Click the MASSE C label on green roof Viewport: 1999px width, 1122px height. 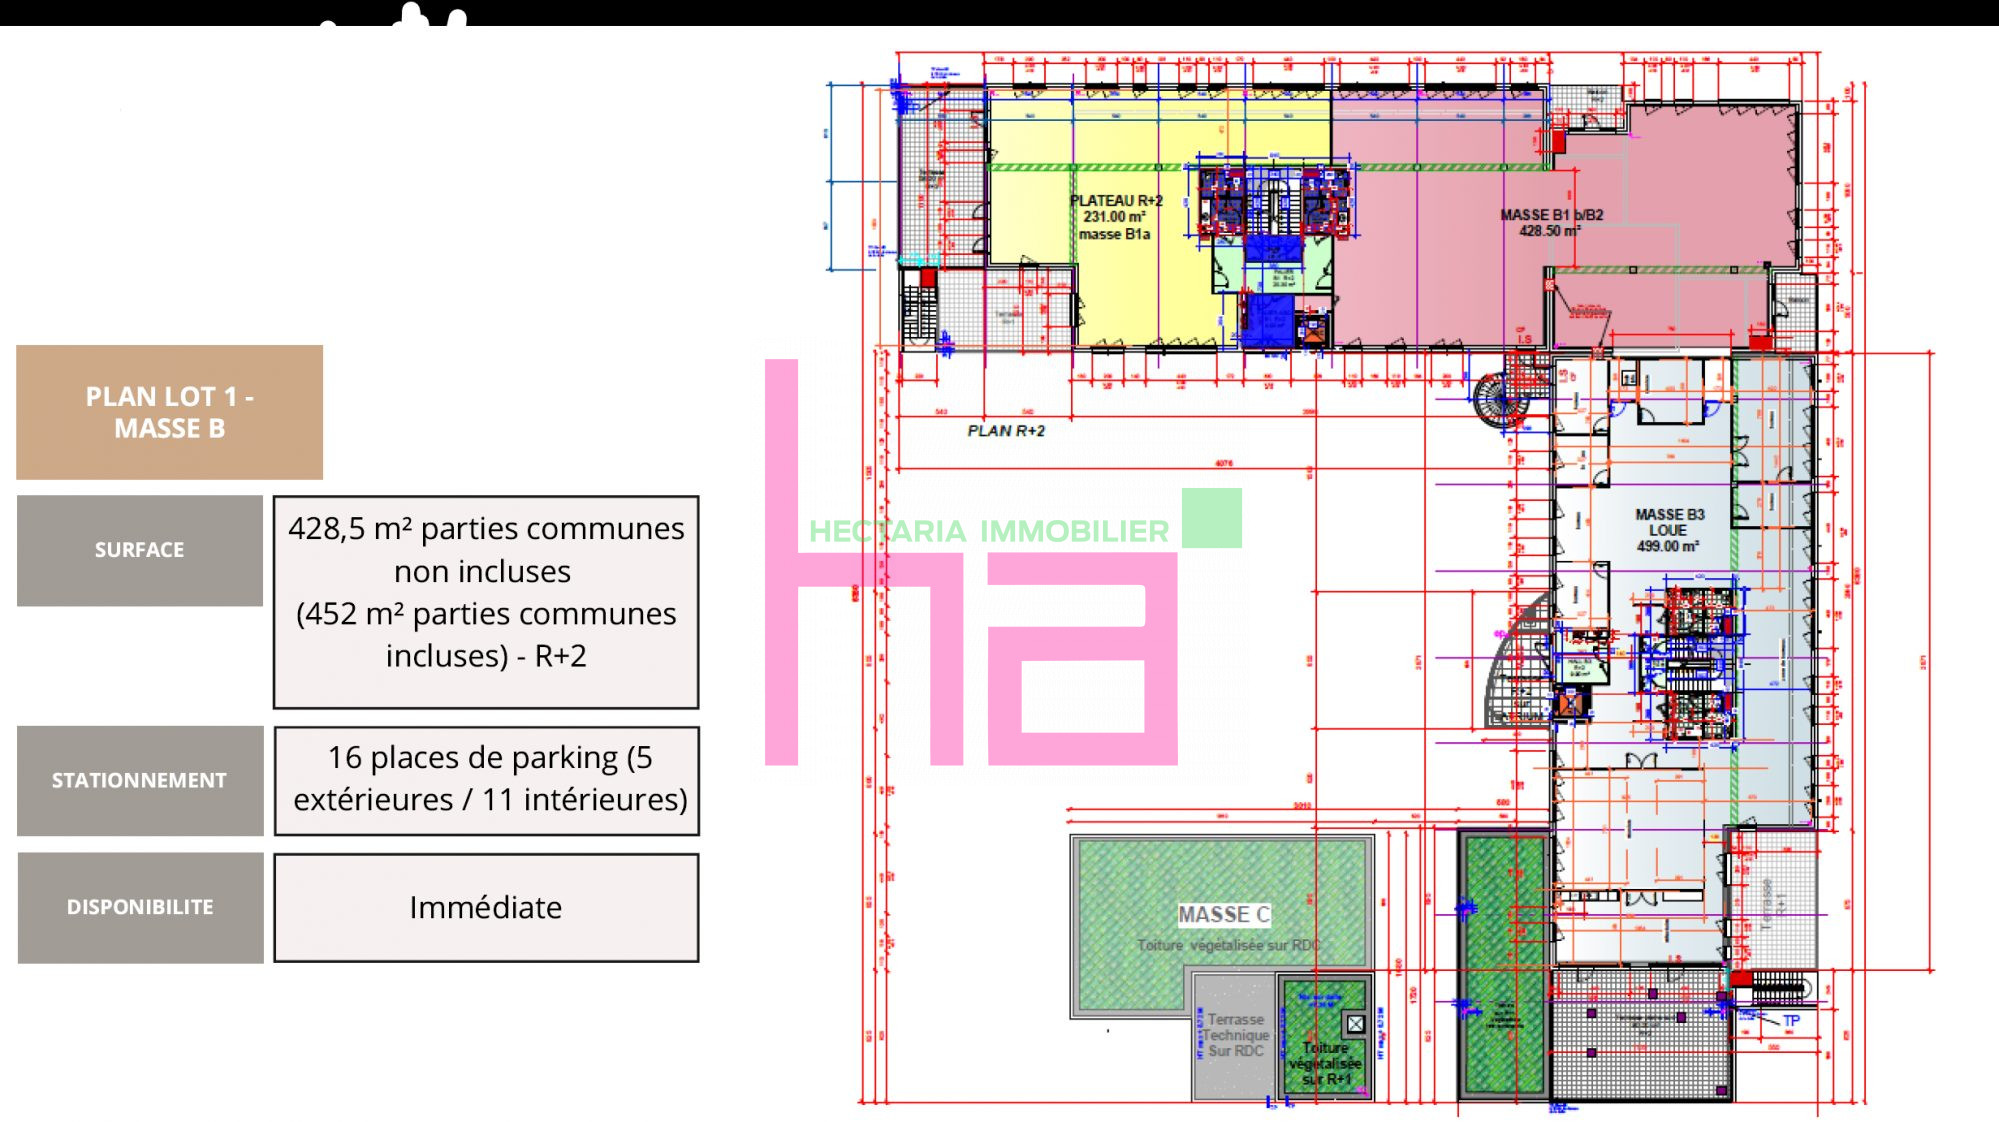click(x=1223, y=914)
